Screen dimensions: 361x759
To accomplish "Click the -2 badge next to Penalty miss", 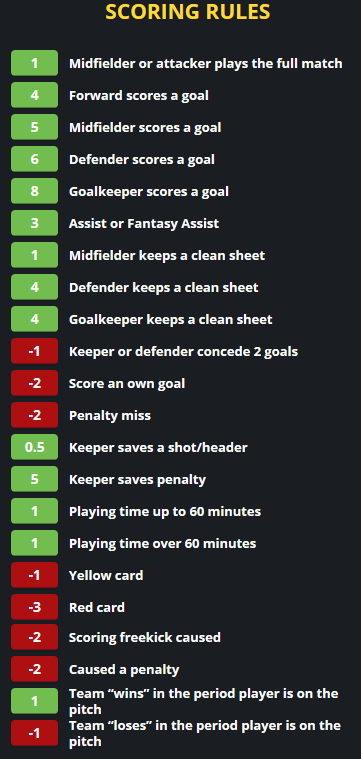I will (34, 415).
